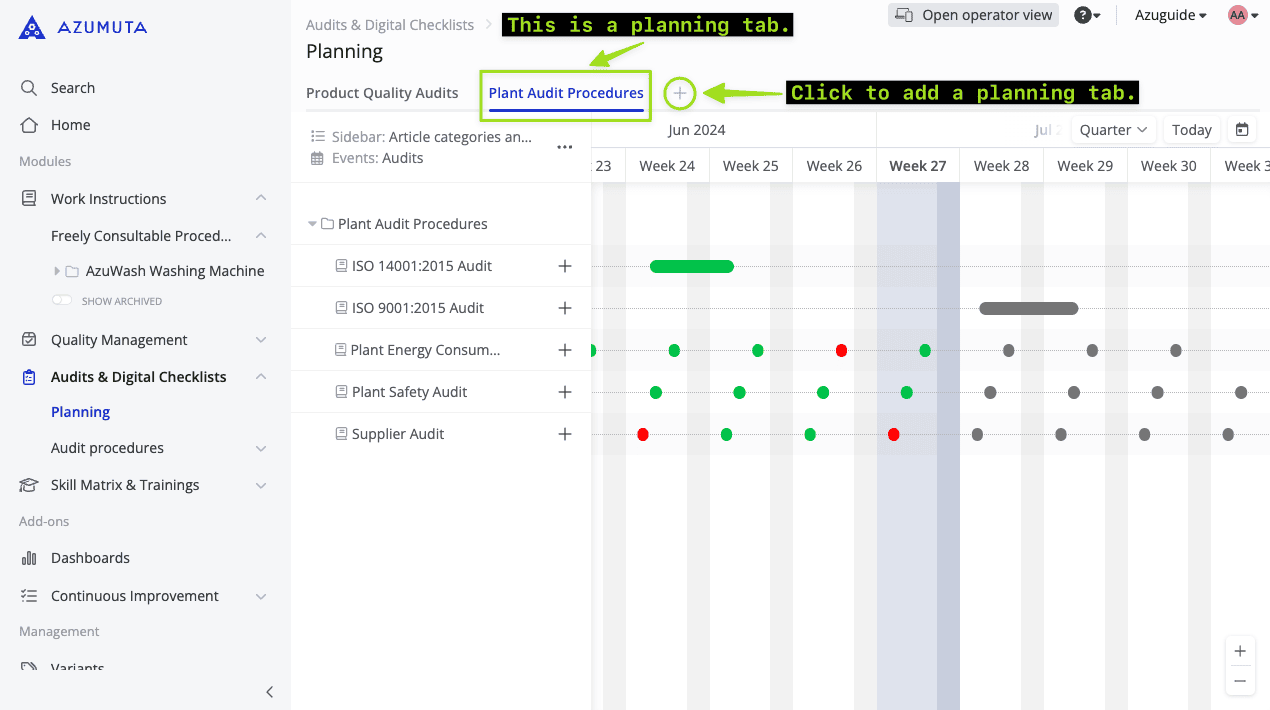Screen dimensions: 1270x710
Task: Switch to Product Quality Audits tab
Action: coord(382,93)
